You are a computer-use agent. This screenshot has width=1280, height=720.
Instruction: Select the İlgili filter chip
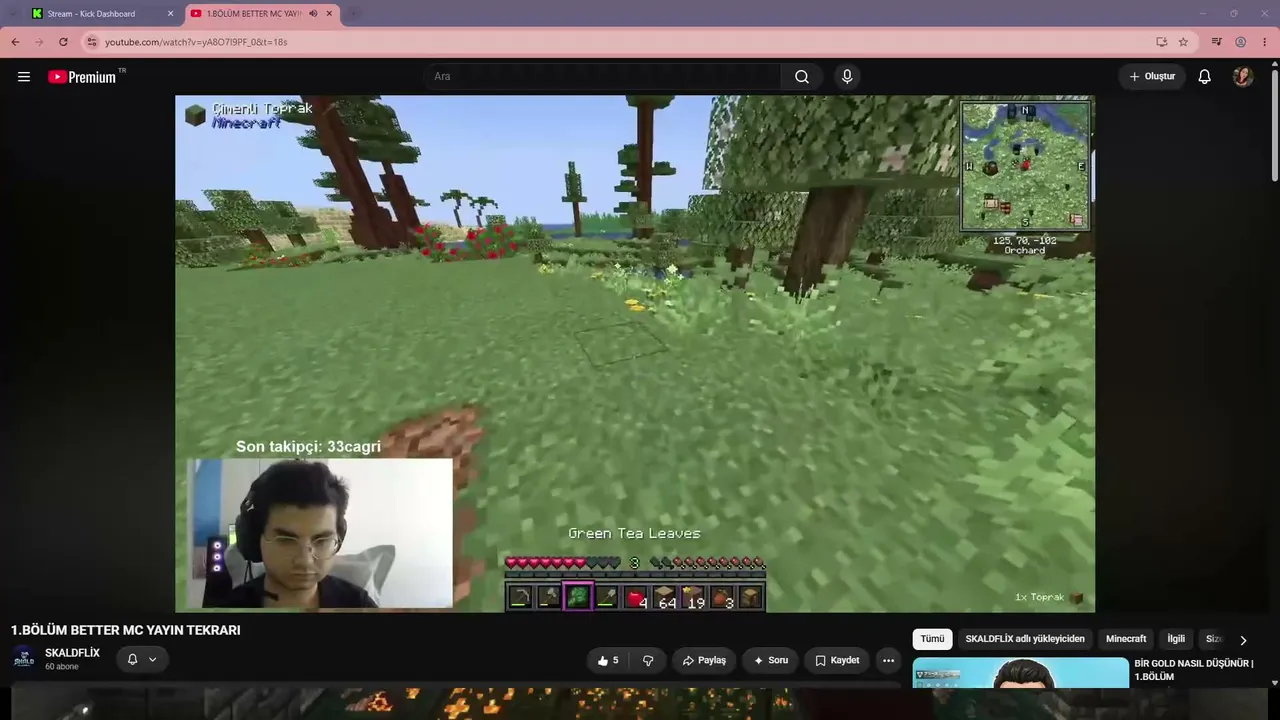point(1176,639)
